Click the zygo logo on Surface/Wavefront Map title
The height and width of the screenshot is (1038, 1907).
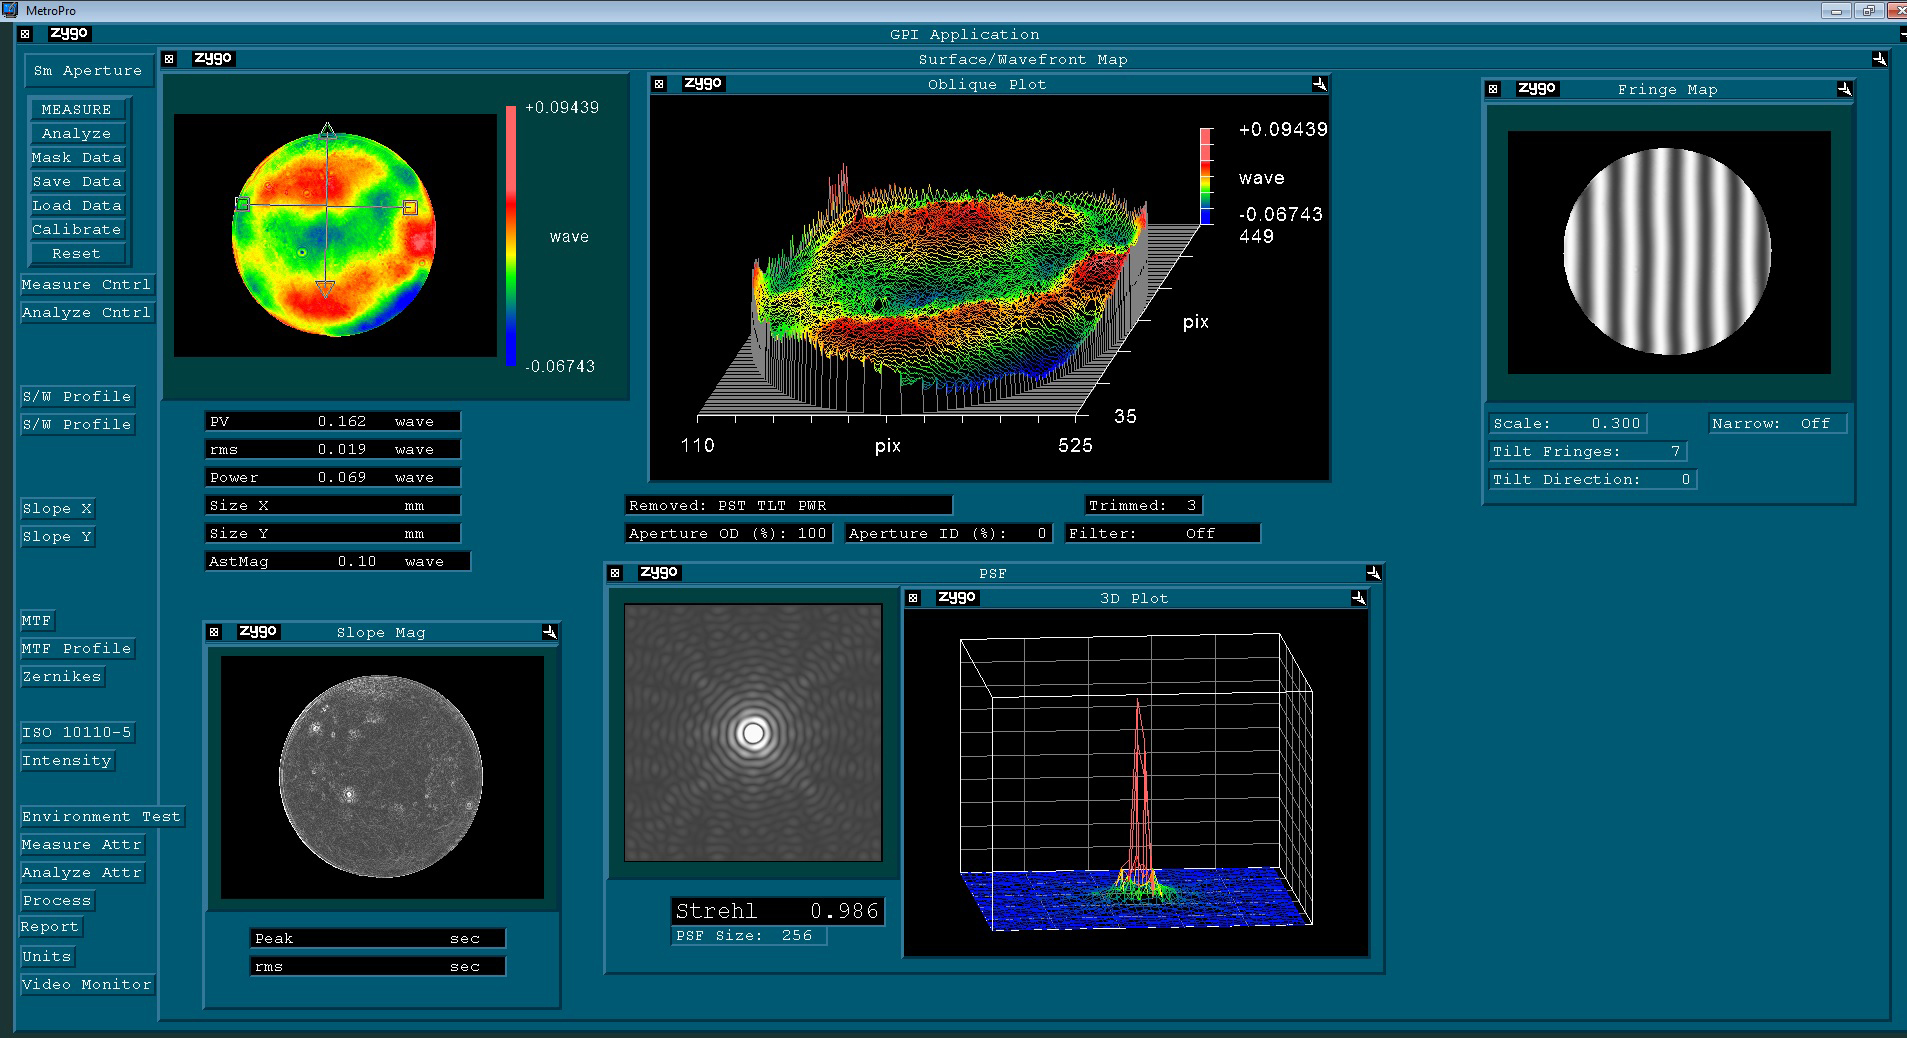coord(213,58)
